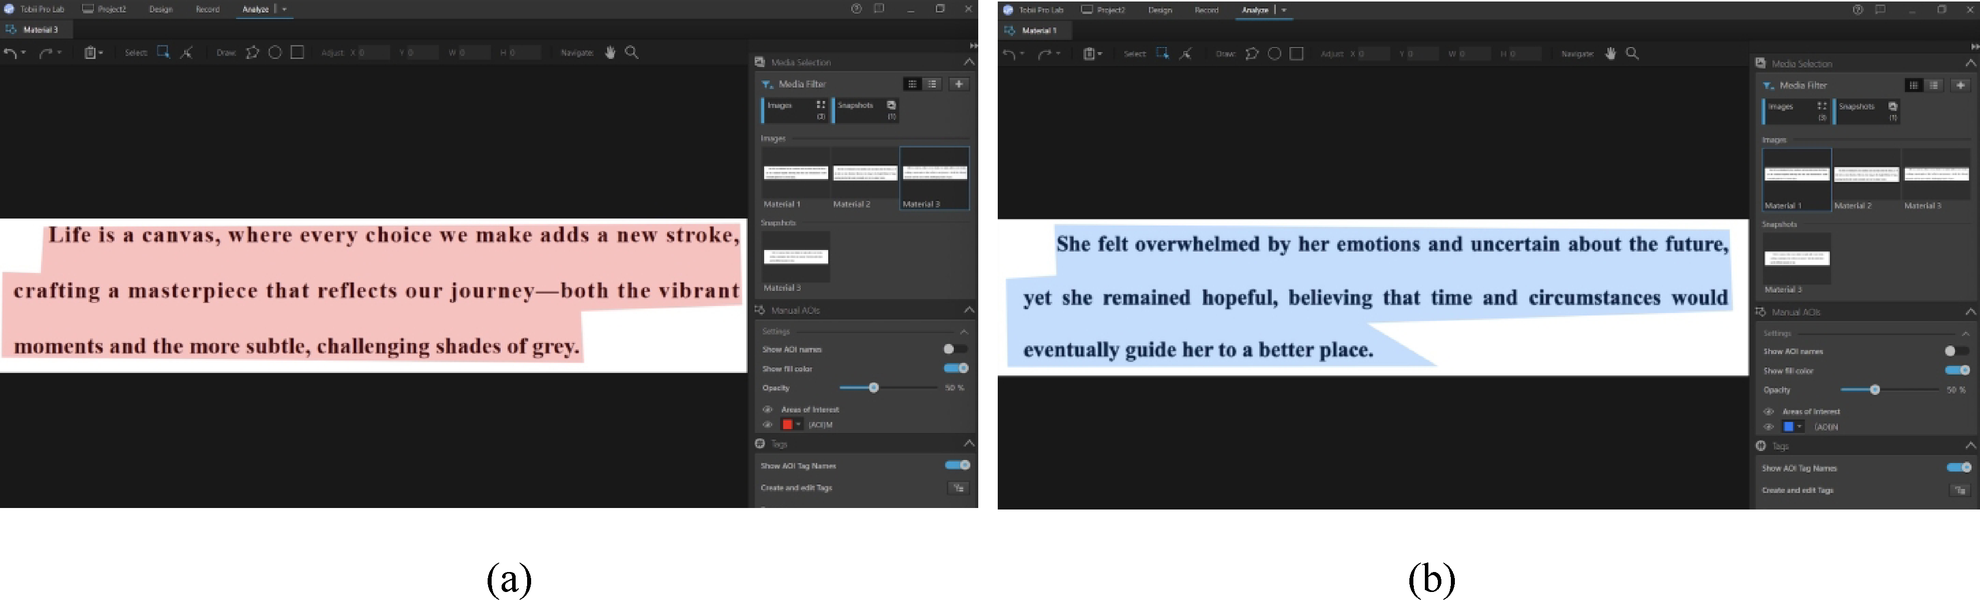Viewport: 1980px width, 600px height.
Task: Switch to list view in window (a) Media Filter
Action: pyautogui.click(x=932, y=84)
